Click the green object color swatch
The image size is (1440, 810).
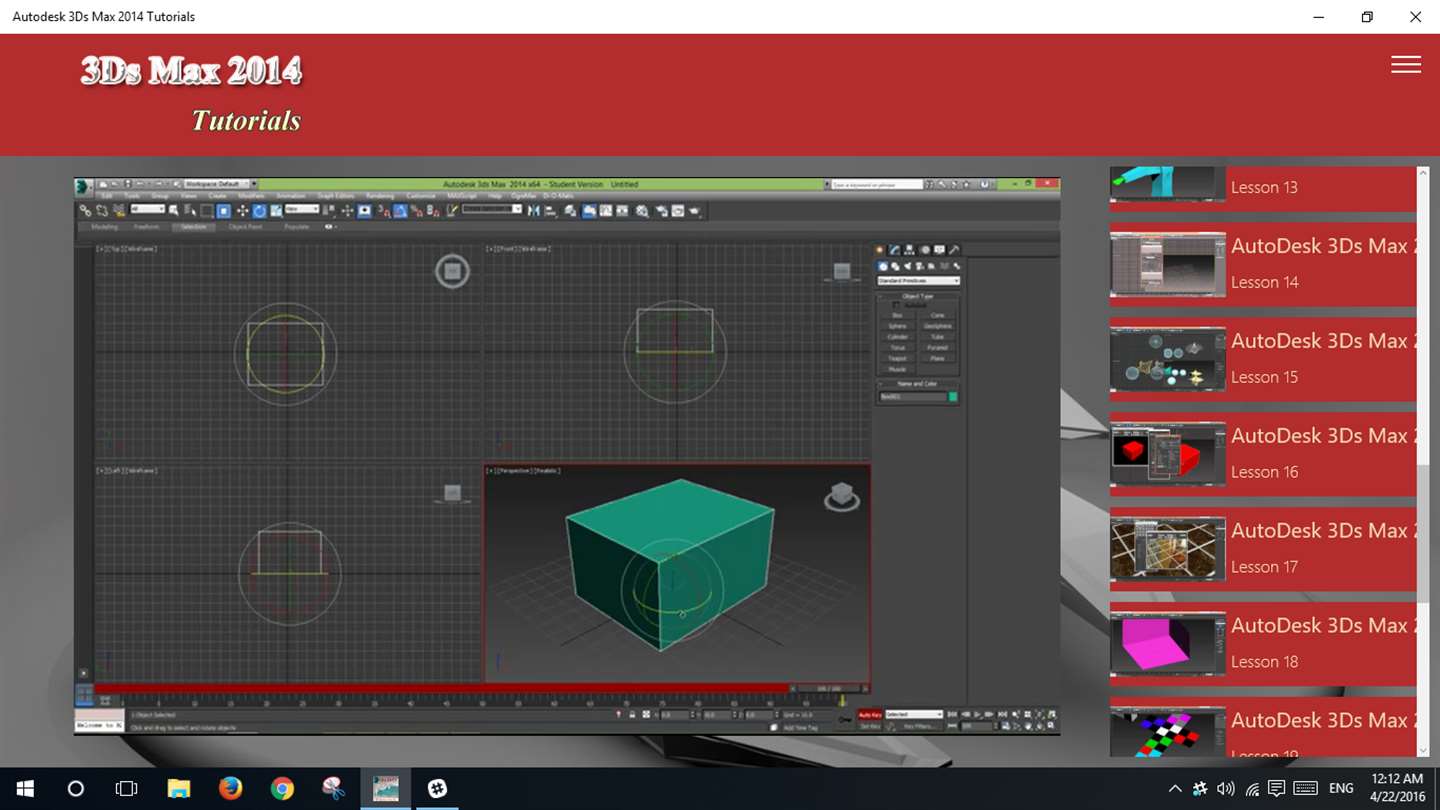(953, 397)
